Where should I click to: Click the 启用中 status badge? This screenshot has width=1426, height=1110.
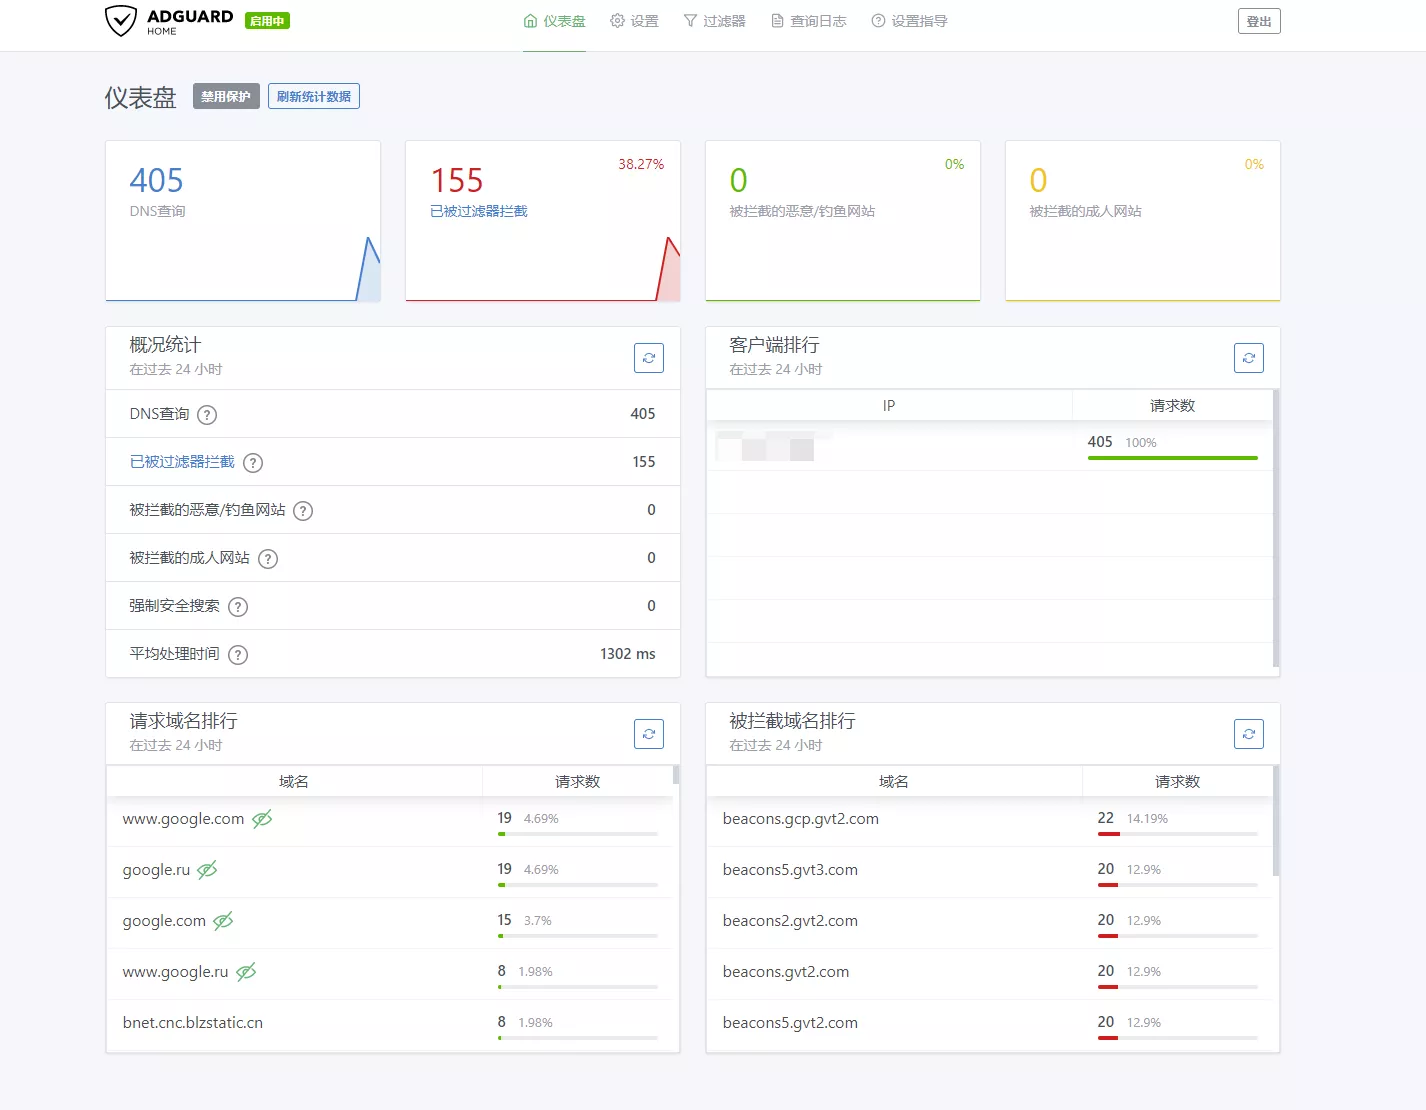pos(267,21)
